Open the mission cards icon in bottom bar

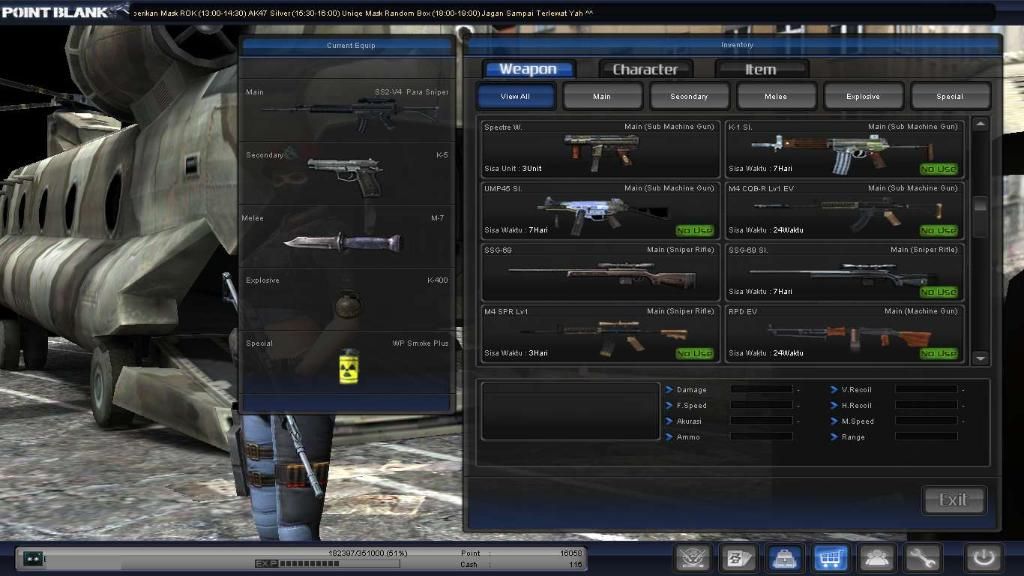click(x=738, y=558)
